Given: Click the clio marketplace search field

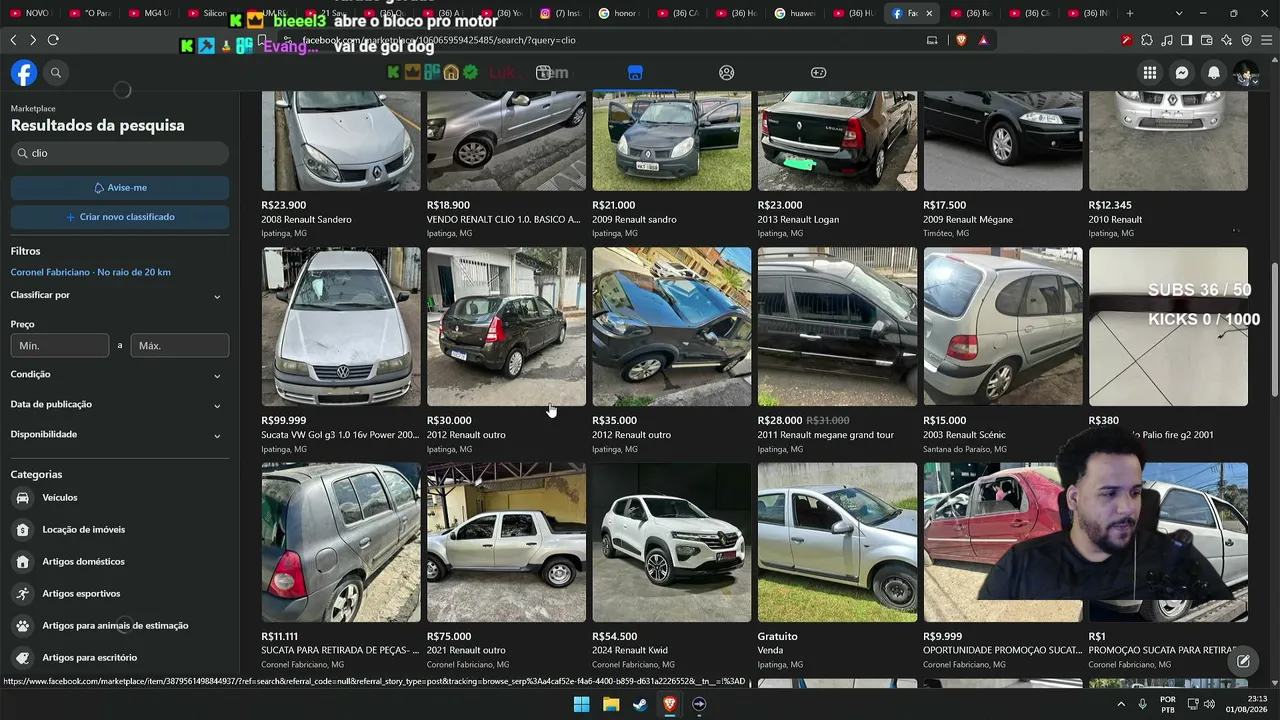Looking at the screenshot, I should click(x=120, y=153).
